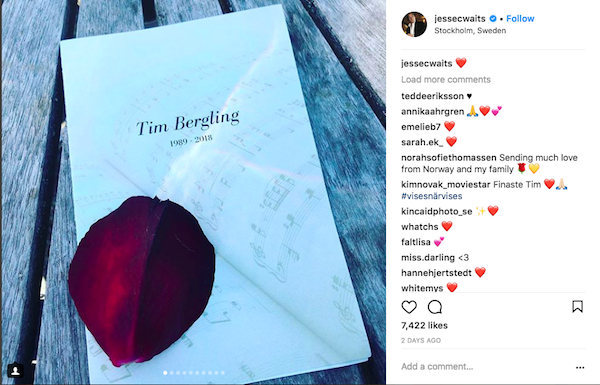Open norahsofiethomassen commenter profile

tap(449, 158)
